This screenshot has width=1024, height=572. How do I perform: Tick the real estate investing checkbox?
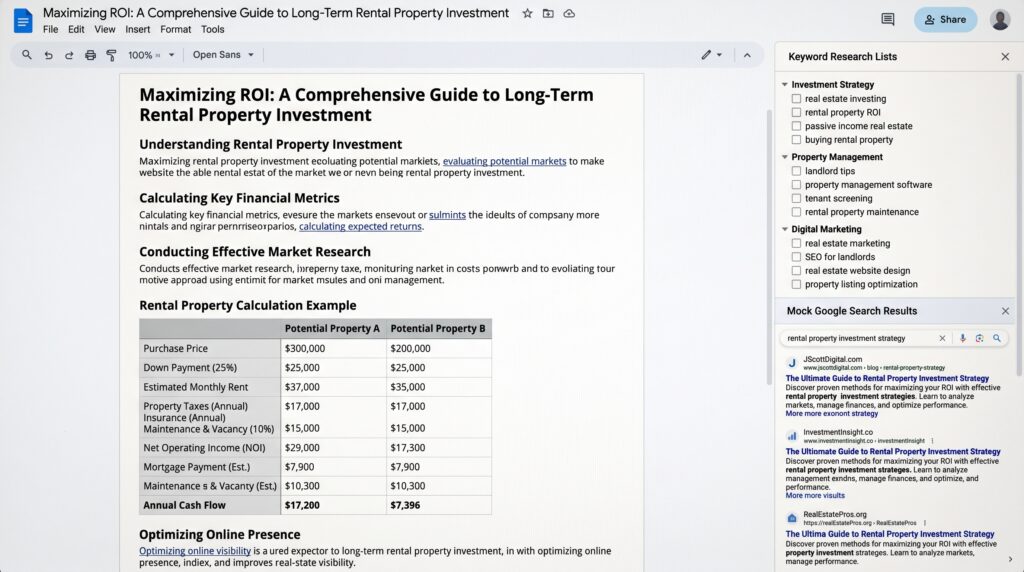tap(796, 99)
